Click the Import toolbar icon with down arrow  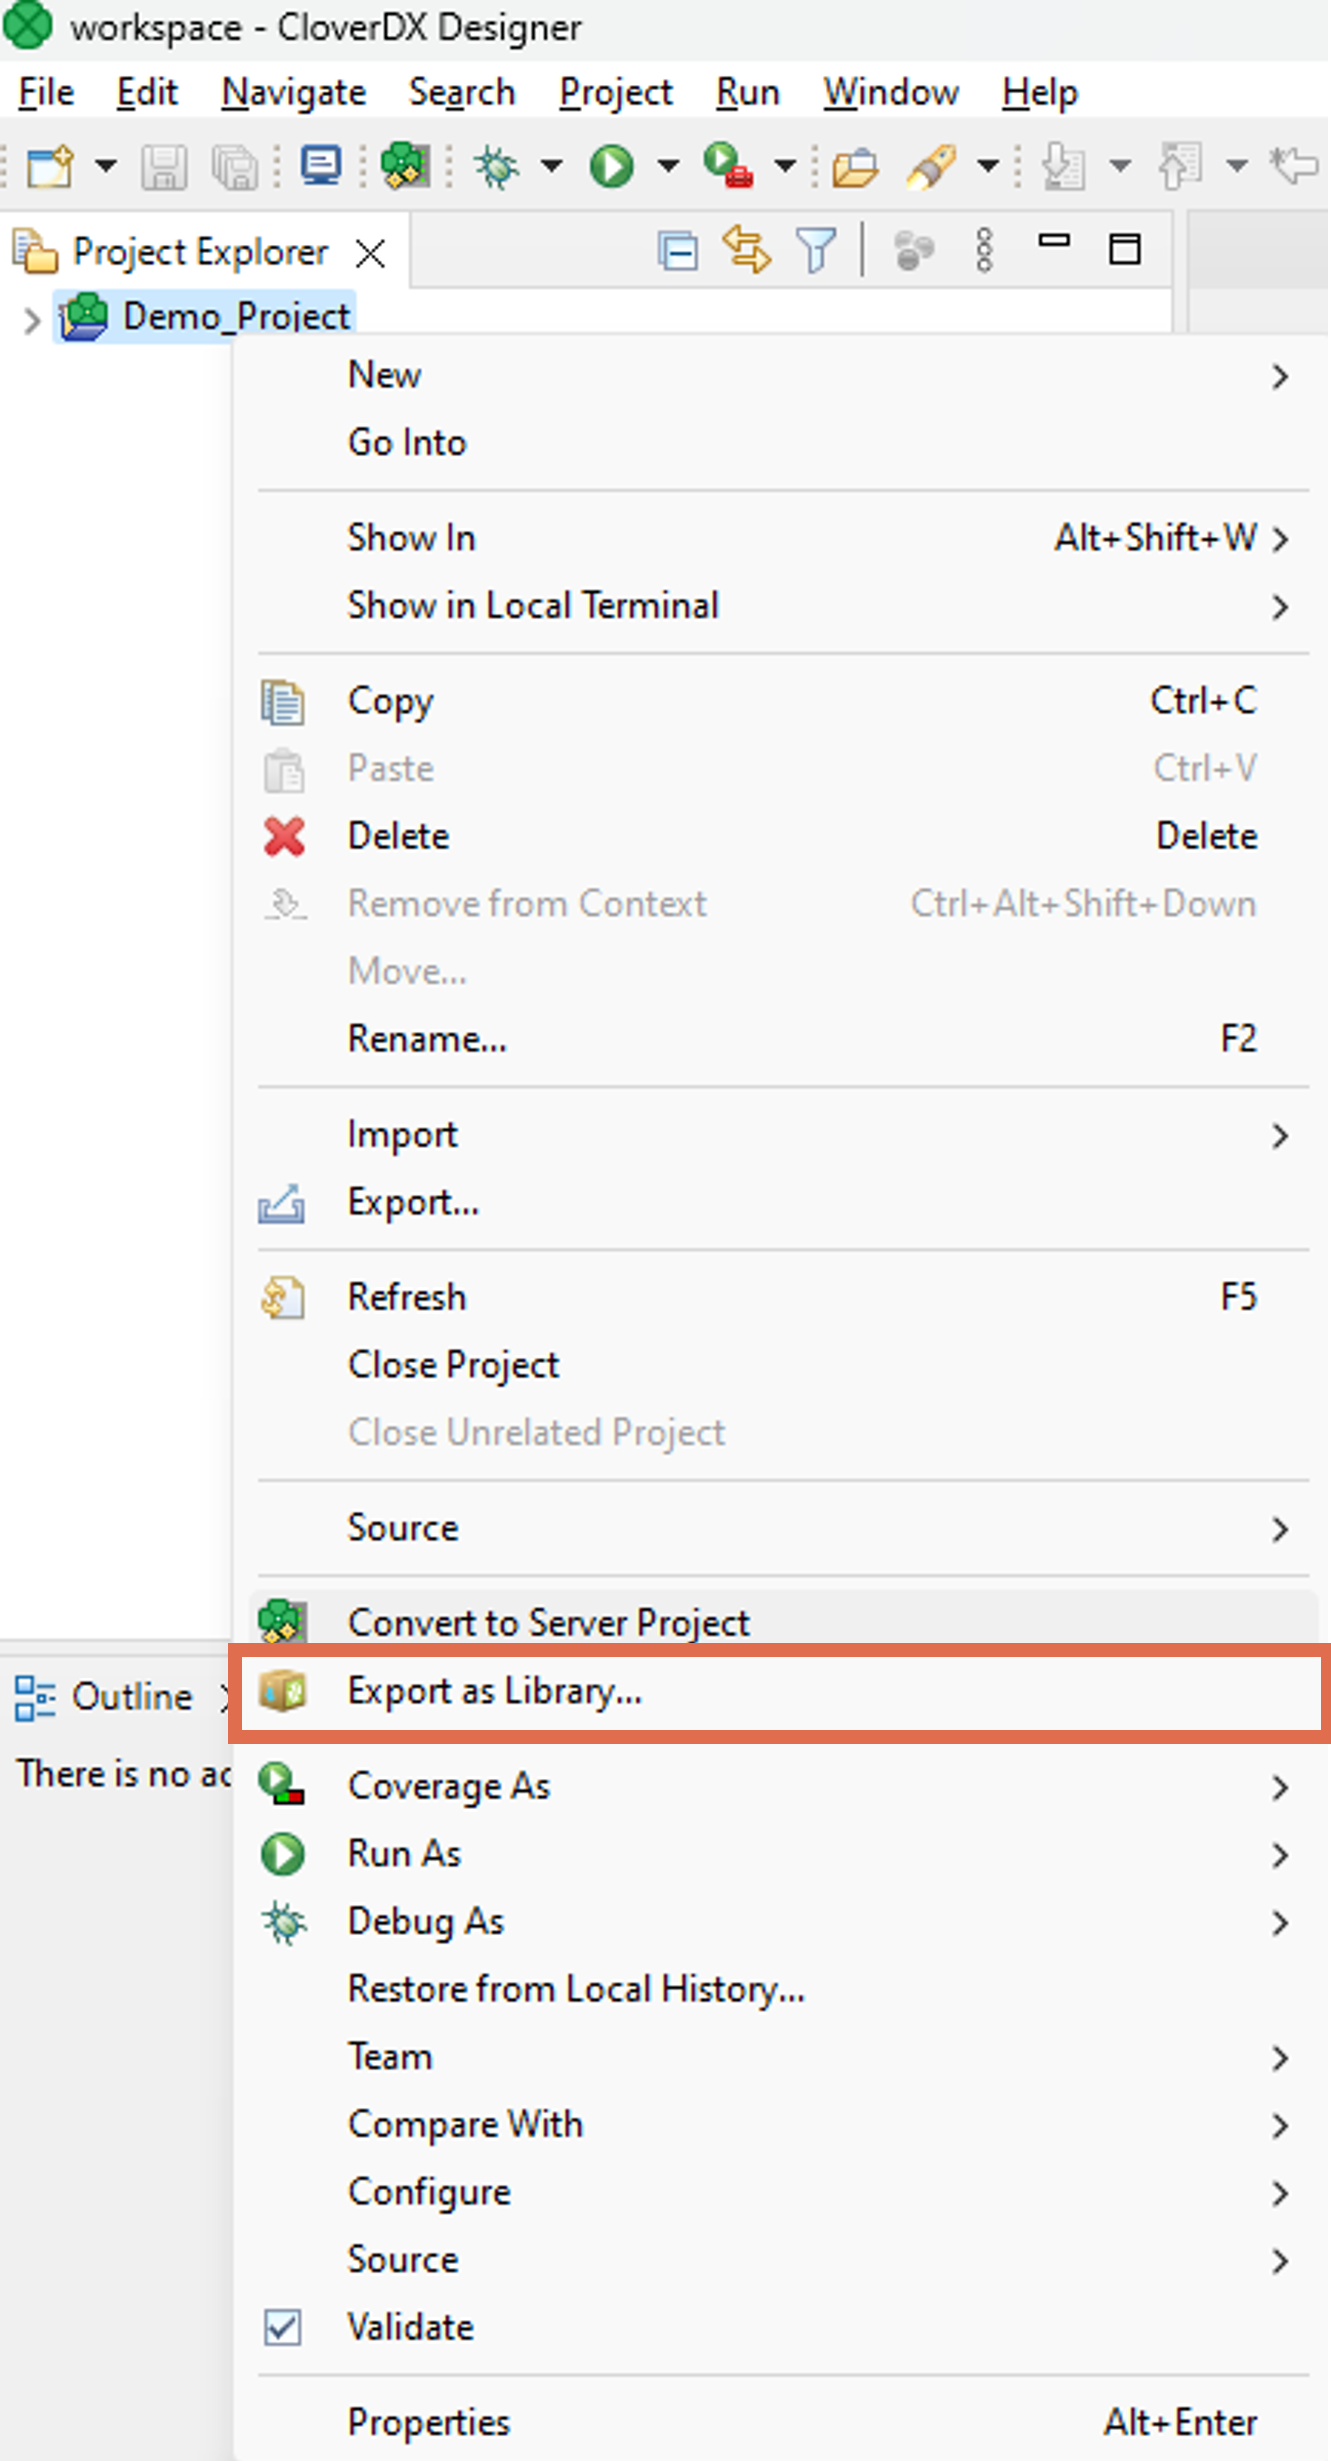click(1063, 167)
